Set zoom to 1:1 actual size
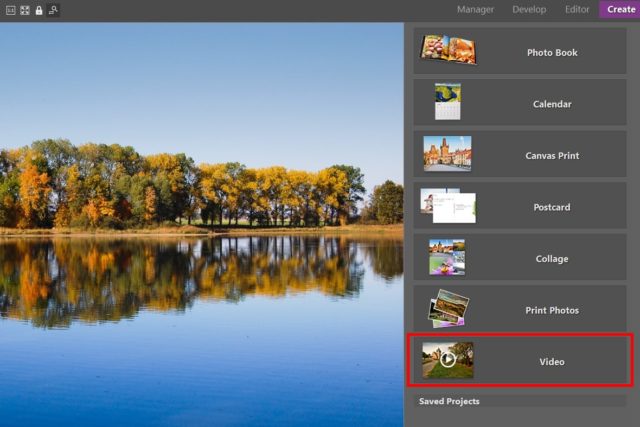 coord(11,10)
